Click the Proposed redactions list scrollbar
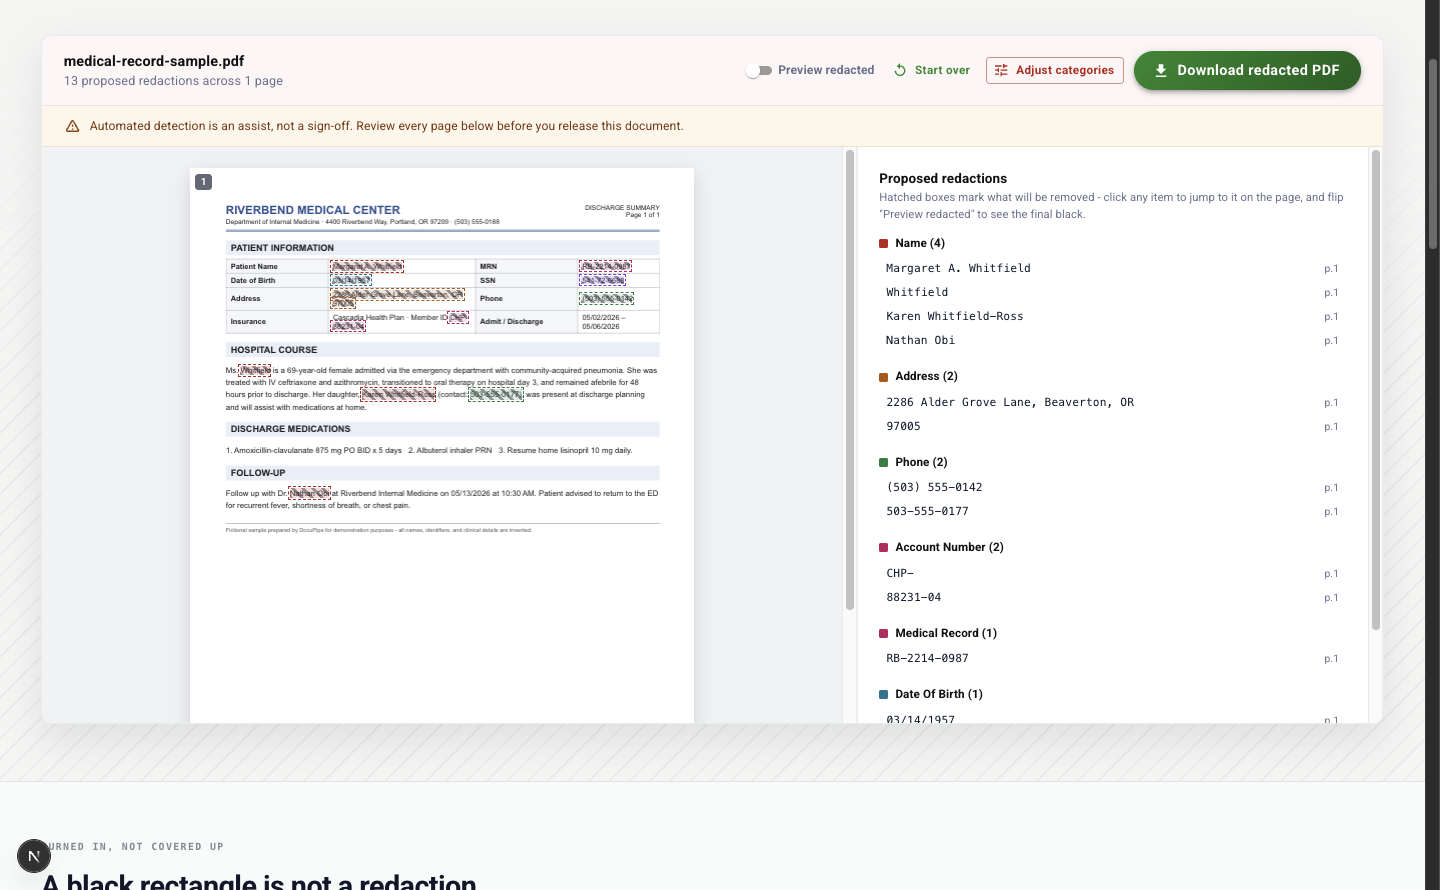1440x890 pixels. click(x=1376, y=390)
